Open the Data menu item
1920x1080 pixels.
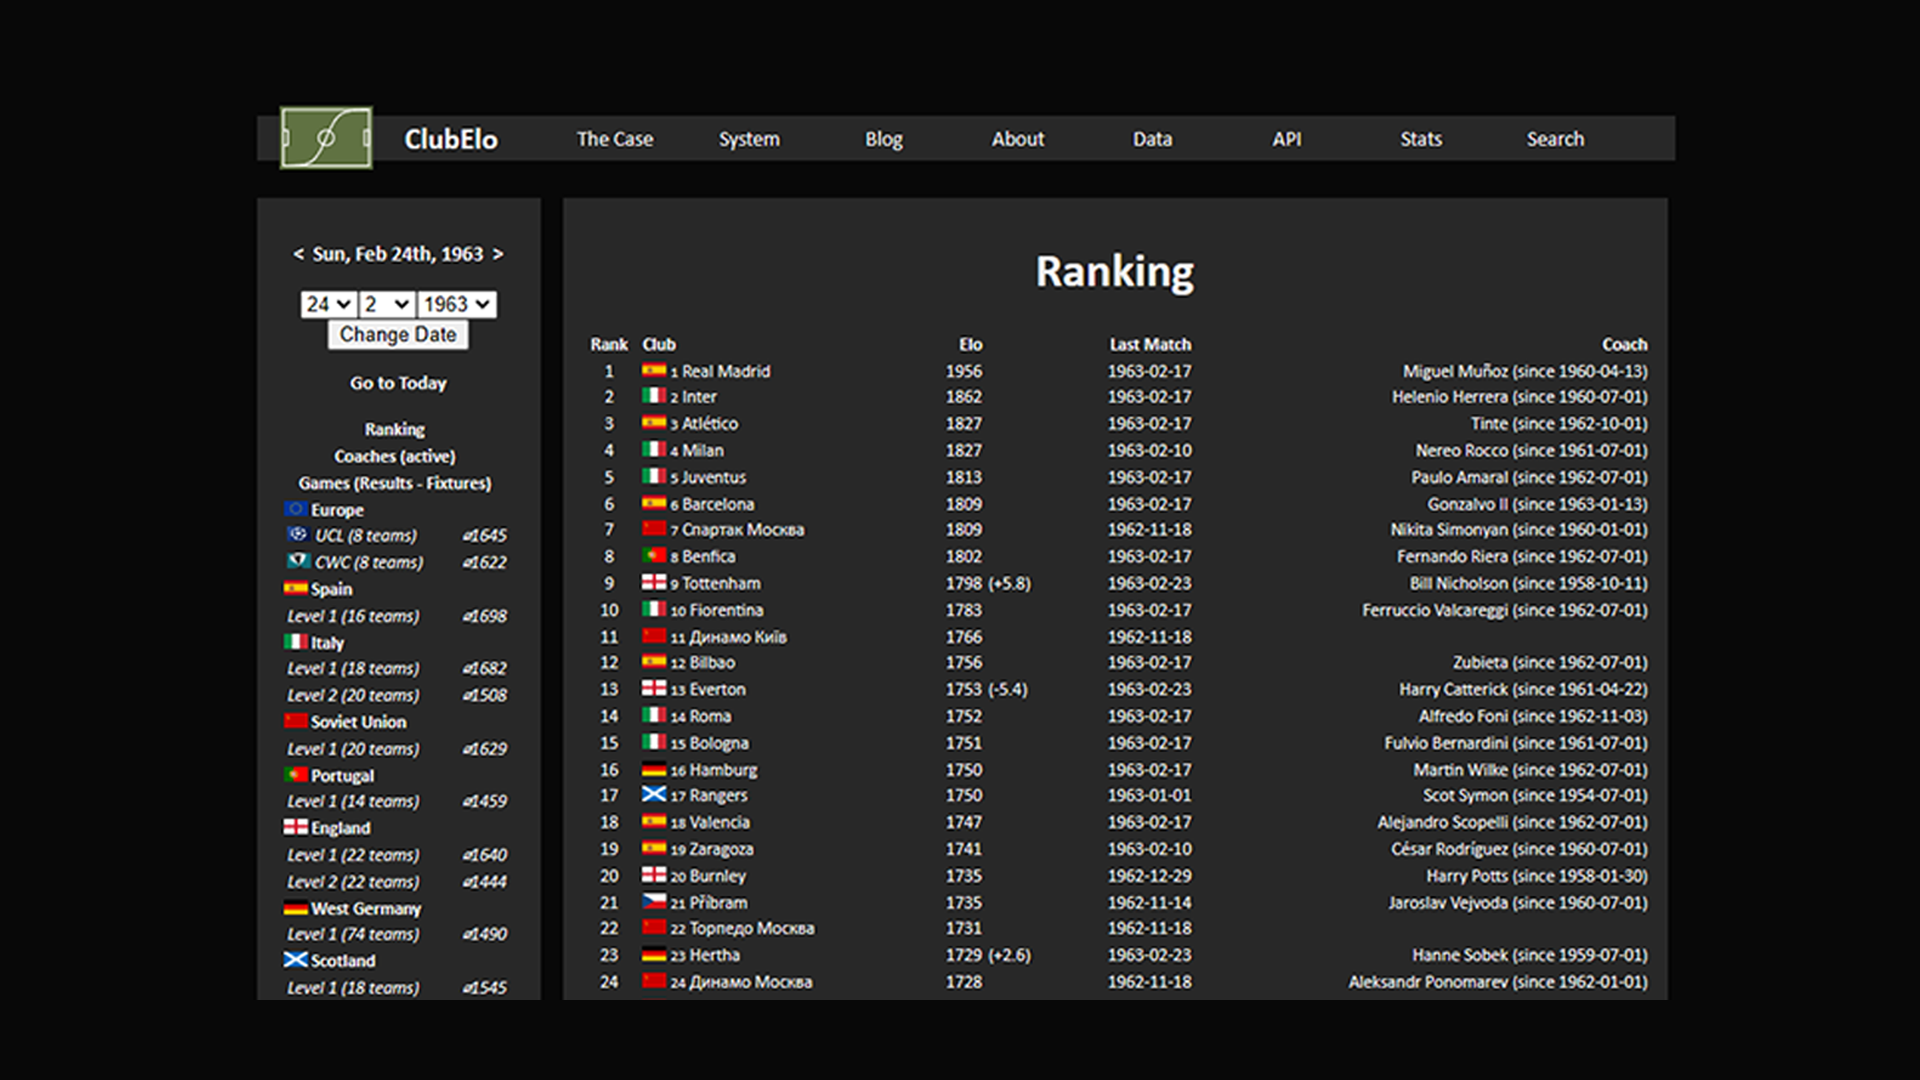tap(1152, 139)
